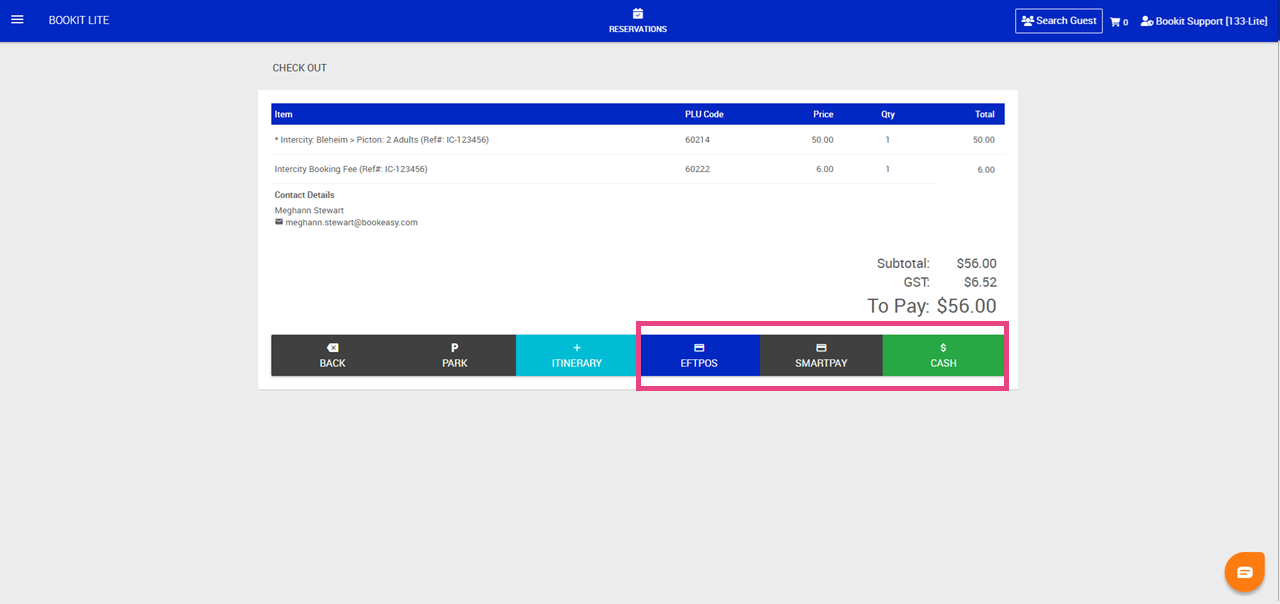Click the Reservations calendar icon
Viewport: 1280px width, 604px height.
[x=638, y=13]
